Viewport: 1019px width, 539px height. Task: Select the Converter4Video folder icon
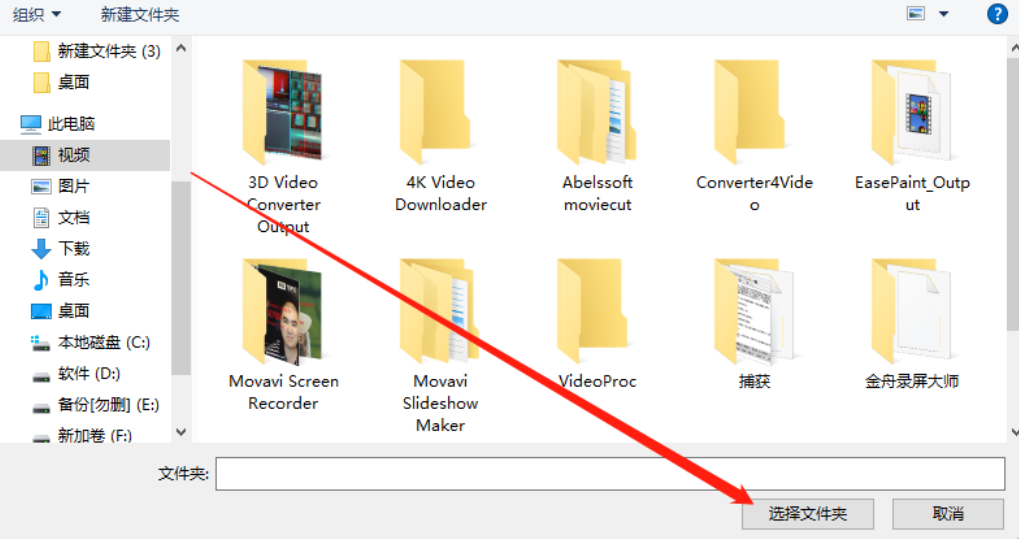coord(749,111)
